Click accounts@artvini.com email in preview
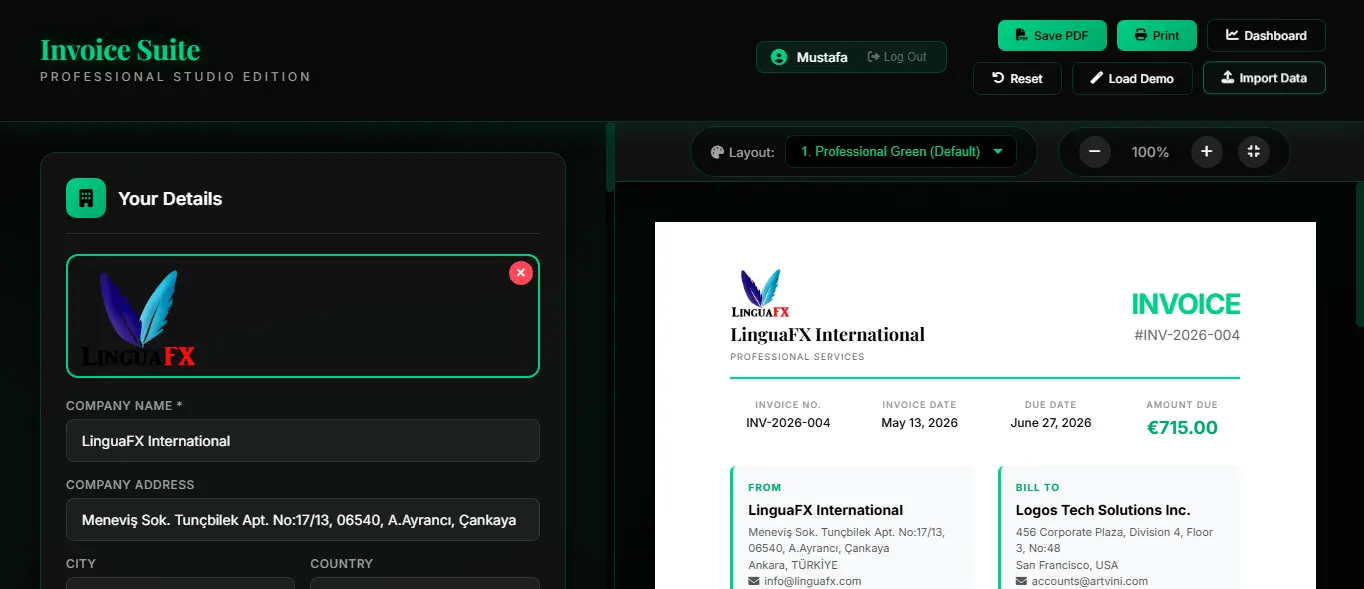This screenshot has height=589, width=1364. pos(1090,581)
